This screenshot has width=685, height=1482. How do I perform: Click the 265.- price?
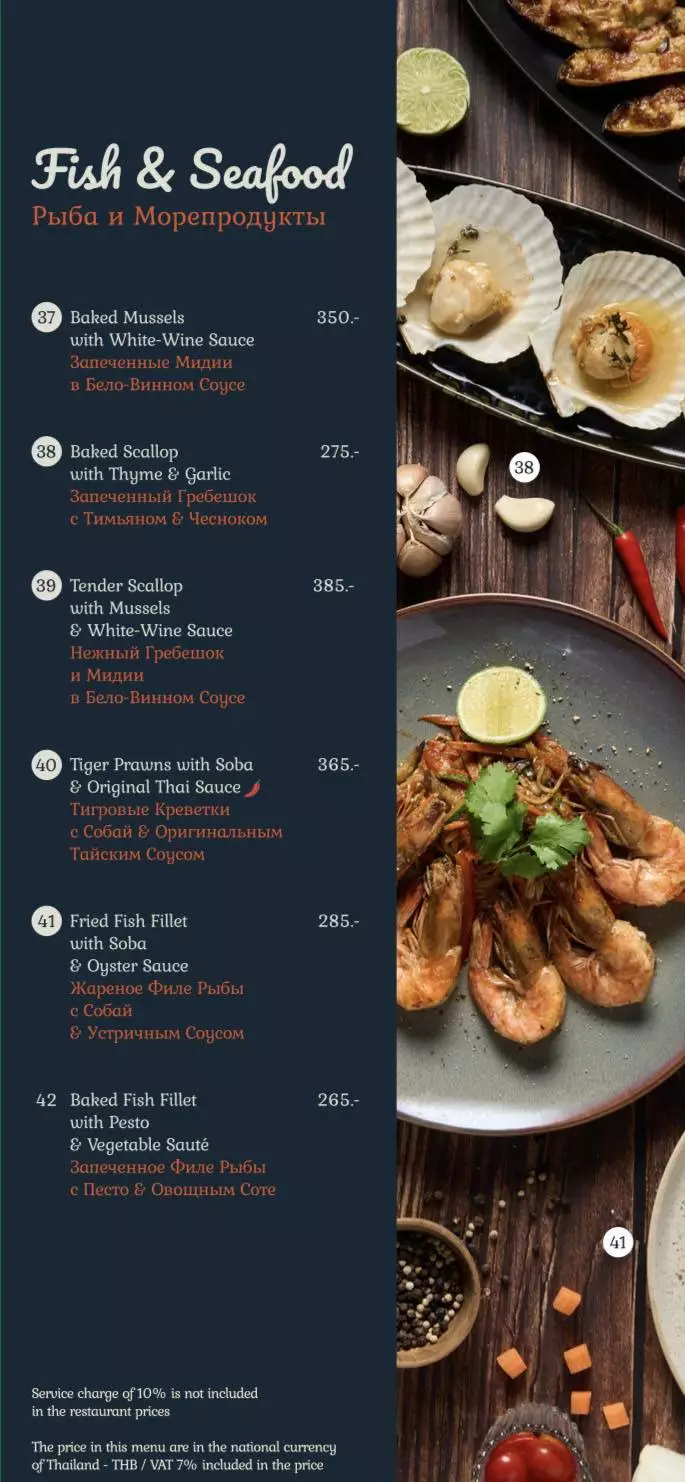[338, 1100]
